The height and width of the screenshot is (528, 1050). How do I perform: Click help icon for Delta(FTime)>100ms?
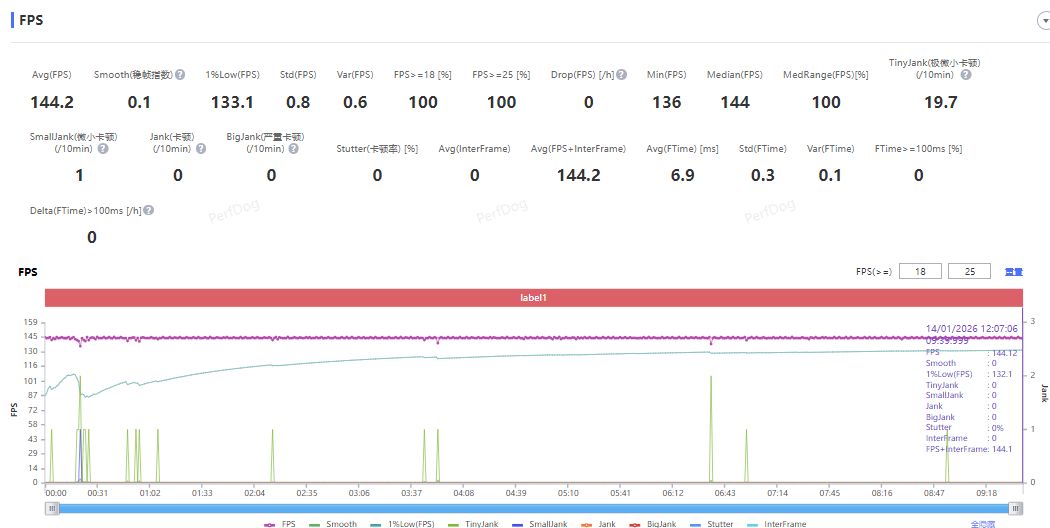click(x=149, y=211)
